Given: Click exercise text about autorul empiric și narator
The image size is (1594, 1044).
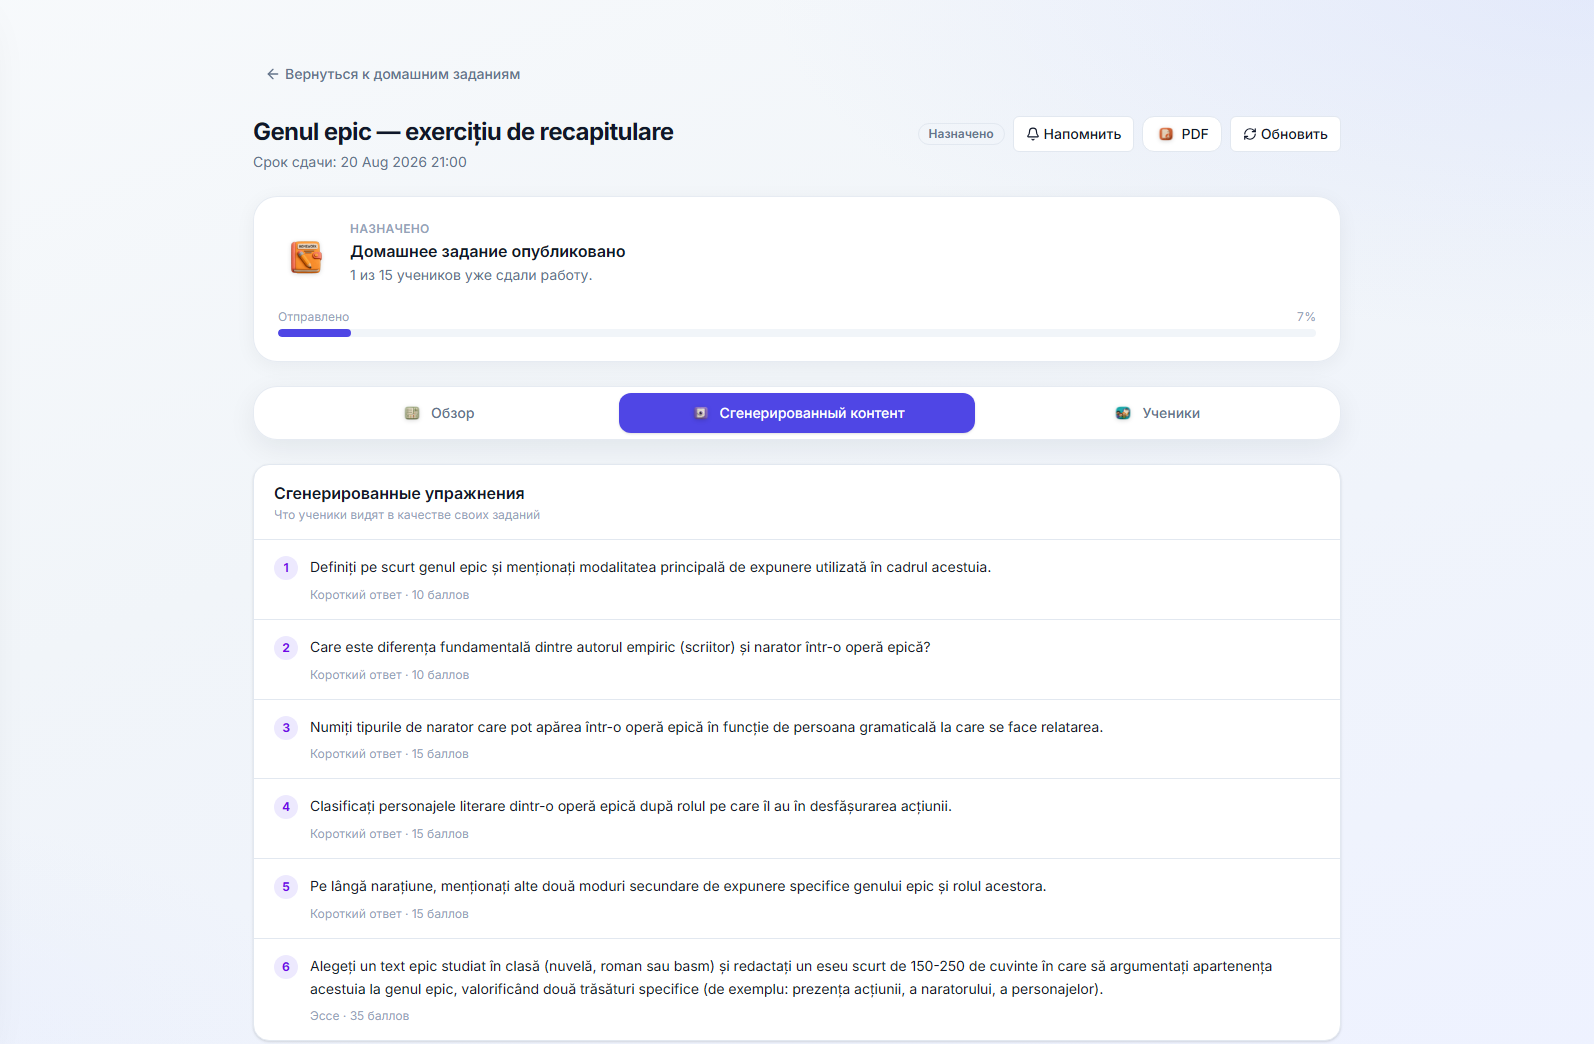Looking at the screenshot, I should 620,647.
